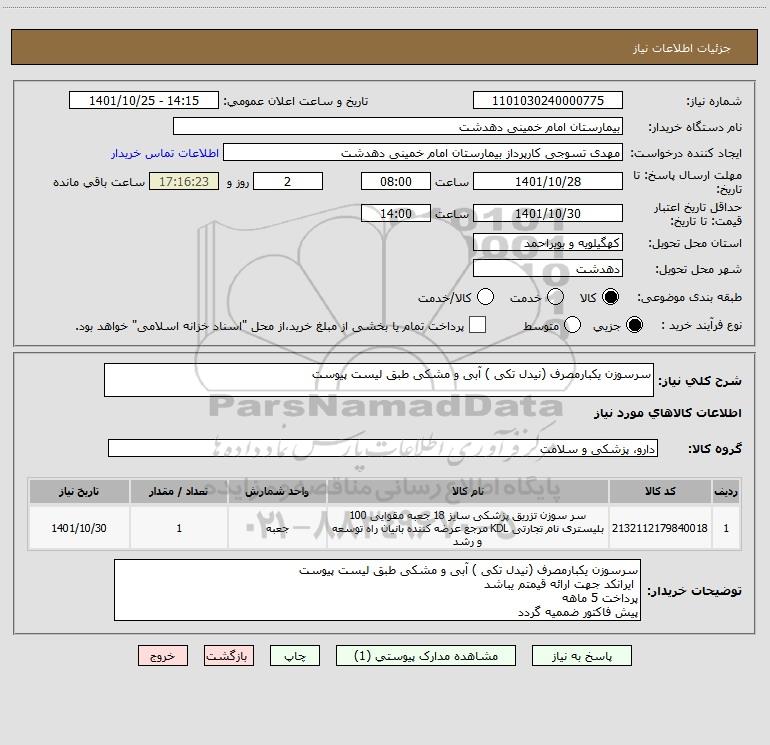Click the واحد شمارش column header
The width and height of the screenshot is (770, 745).
point(277,491)
